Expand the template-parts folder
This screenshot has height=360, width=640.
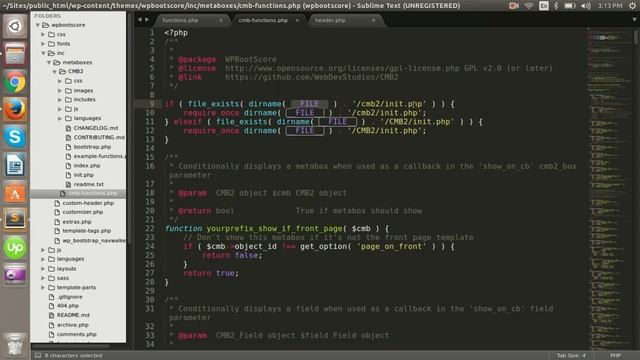coord(43,287)
